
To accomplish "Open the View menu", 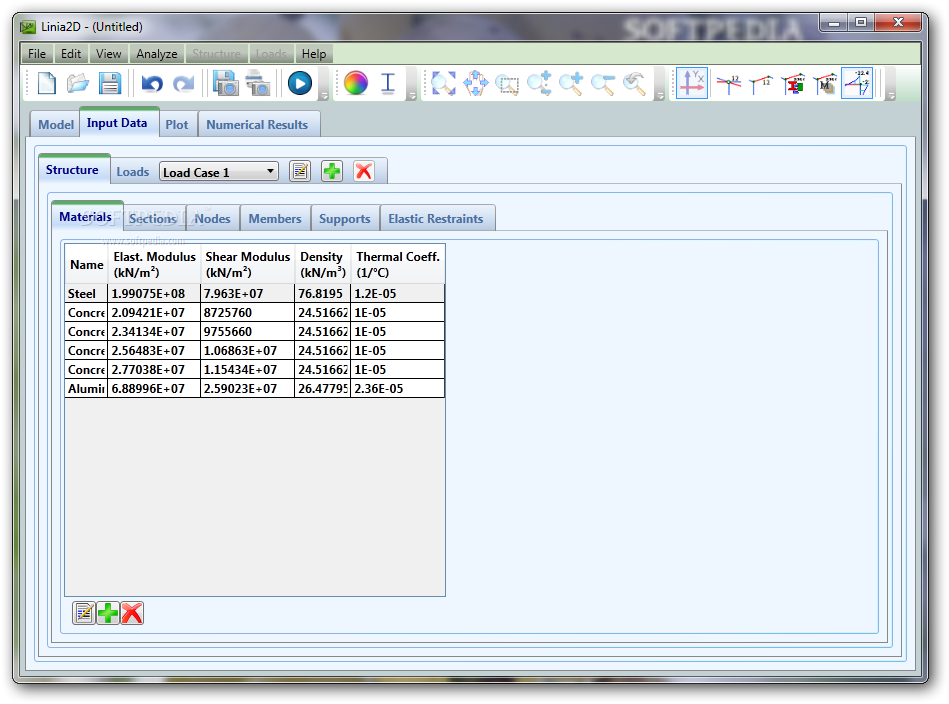I will (108, 54).
